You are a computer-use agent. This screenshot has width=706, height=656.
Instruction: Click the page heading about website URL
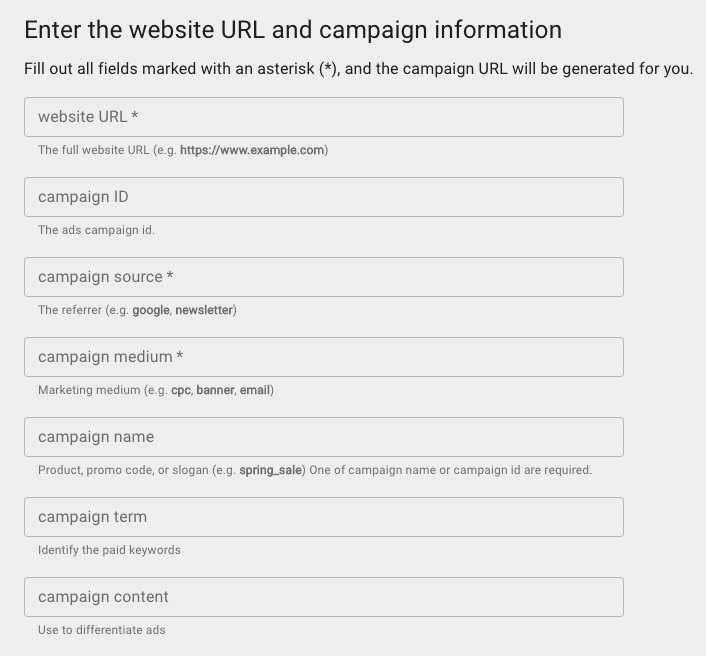pos(292,30)
